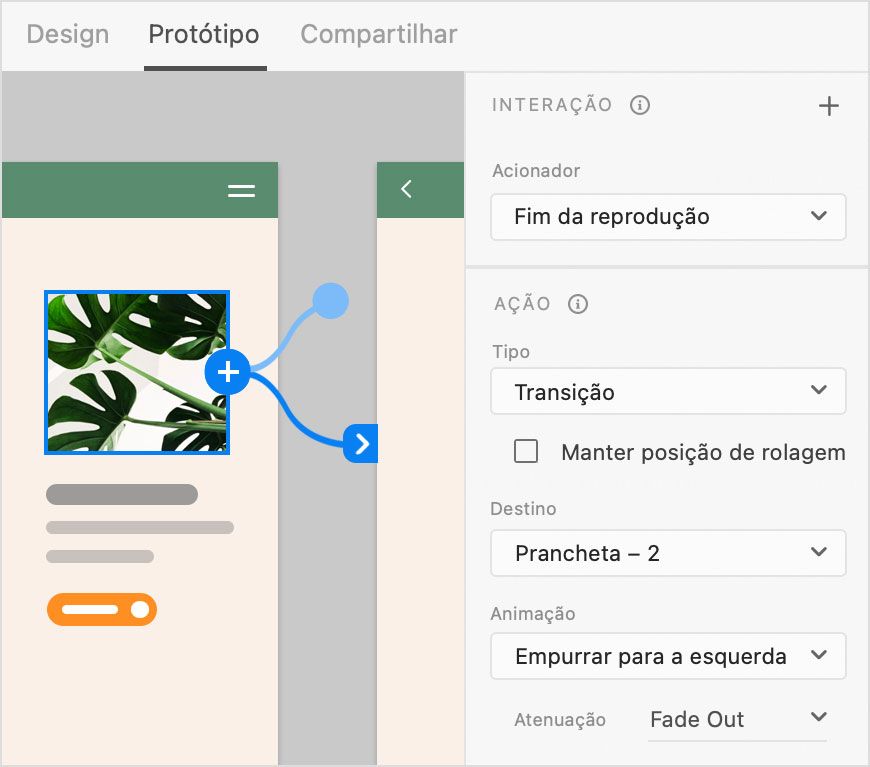This screenshot has height=767, width=870.
Task: Click the blue arrow connector endpoint
Action: coord(362,443)
